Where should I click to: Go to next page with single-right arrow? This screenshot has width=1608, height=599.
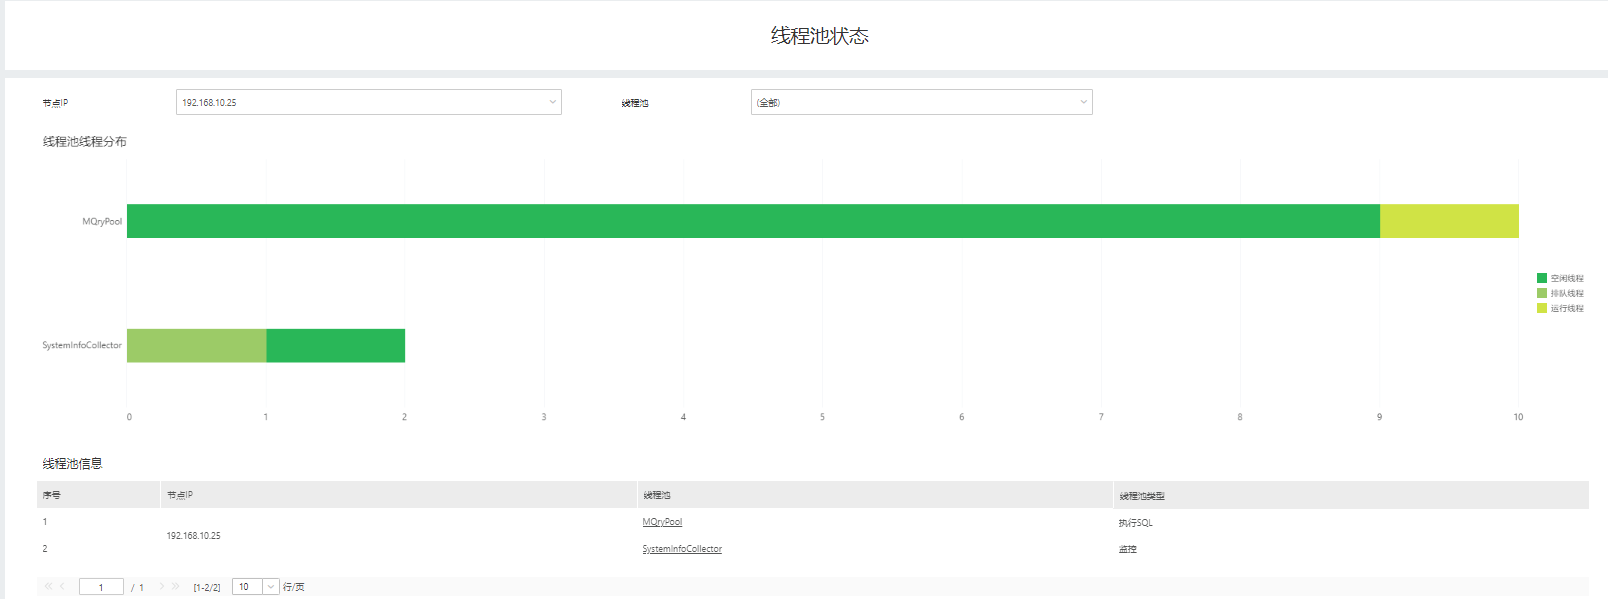point(161,587)
